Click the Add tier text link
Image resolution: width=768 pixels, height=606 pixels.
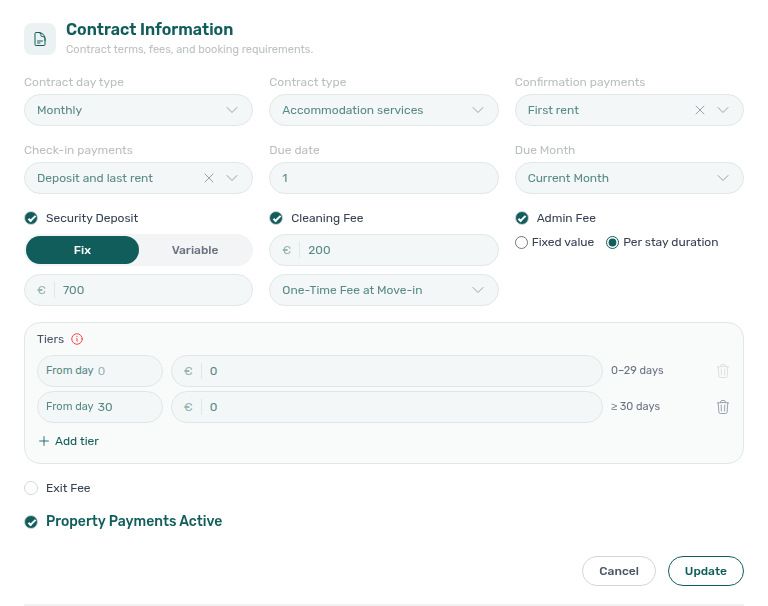[77, 441]
